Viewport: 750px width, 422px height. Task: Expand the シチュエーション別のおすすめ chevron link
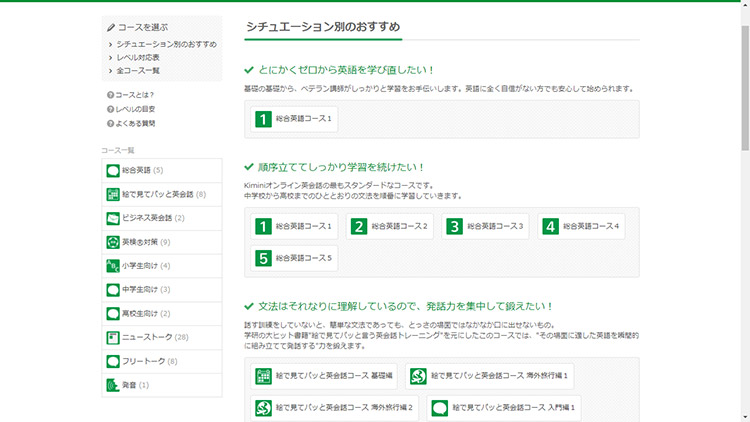click(x=111, y=45)
